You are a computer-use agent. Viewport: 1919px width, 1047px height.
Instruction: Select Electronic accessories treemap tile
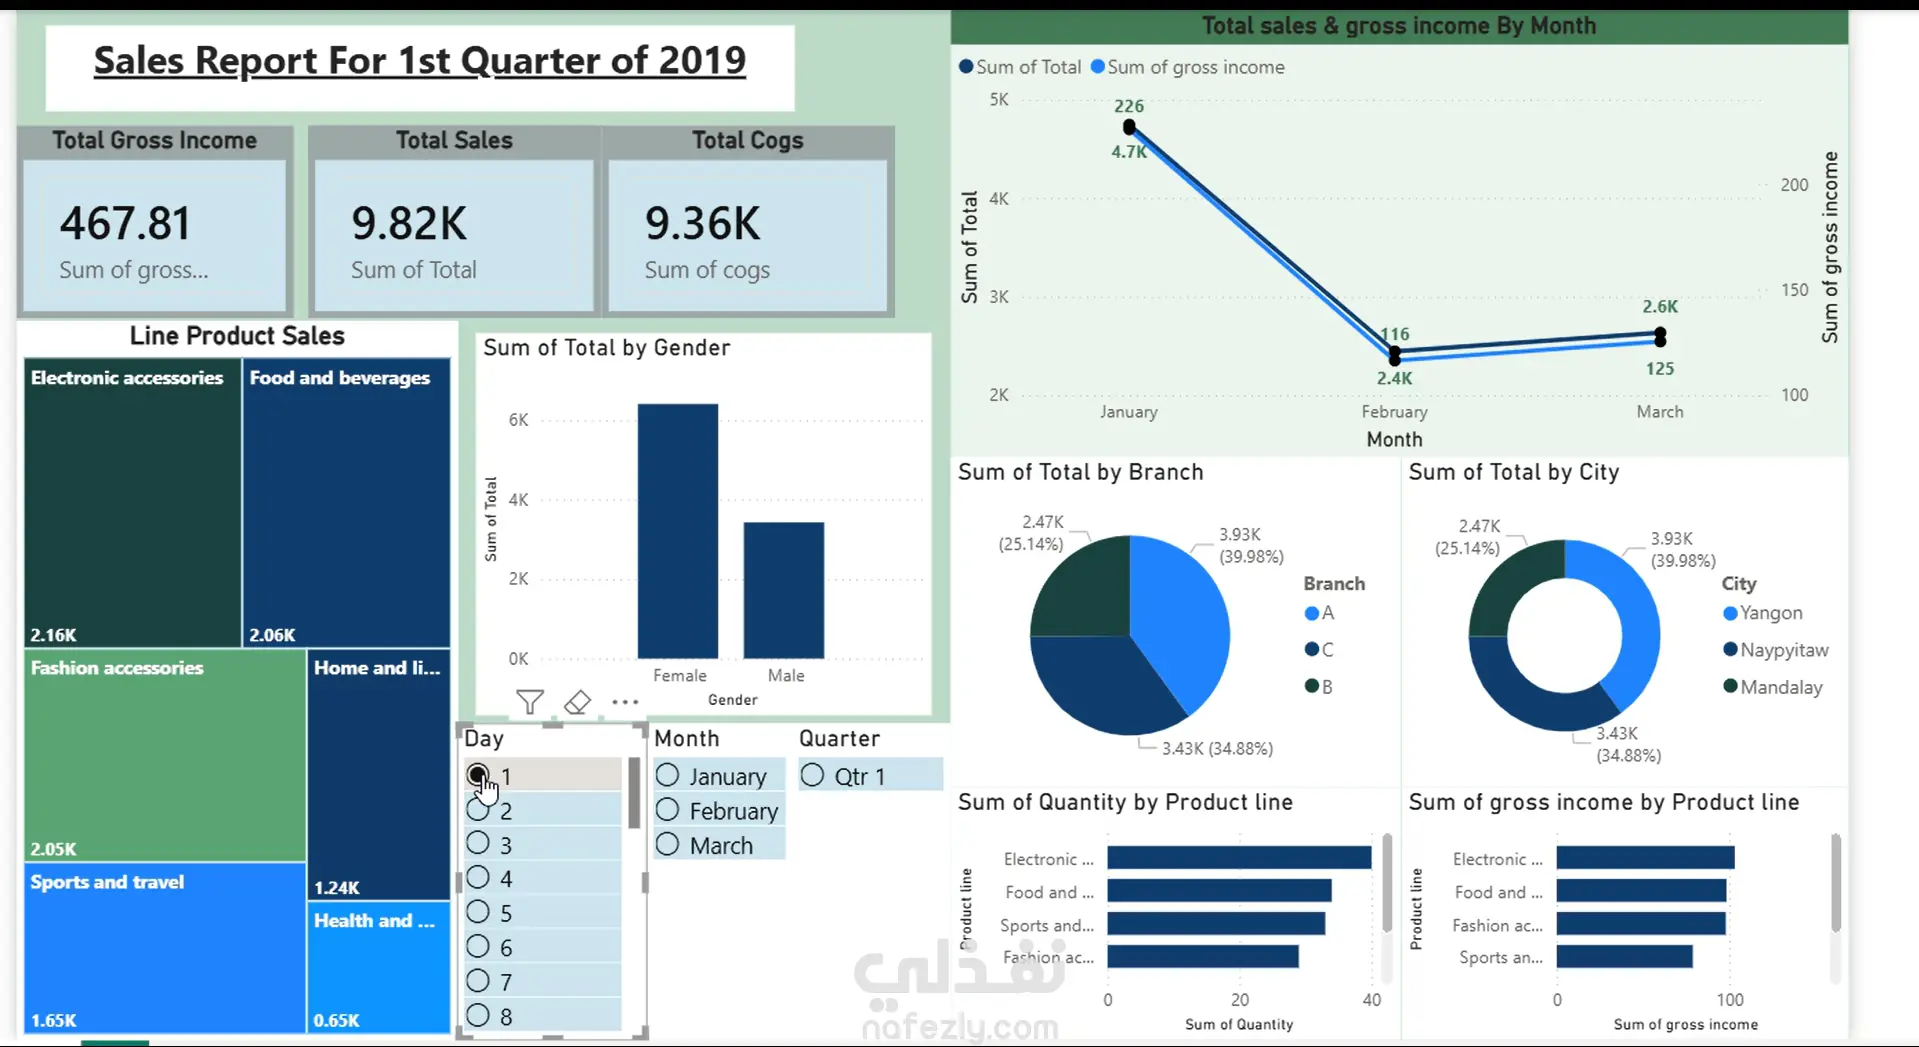(x=132, y=503)
